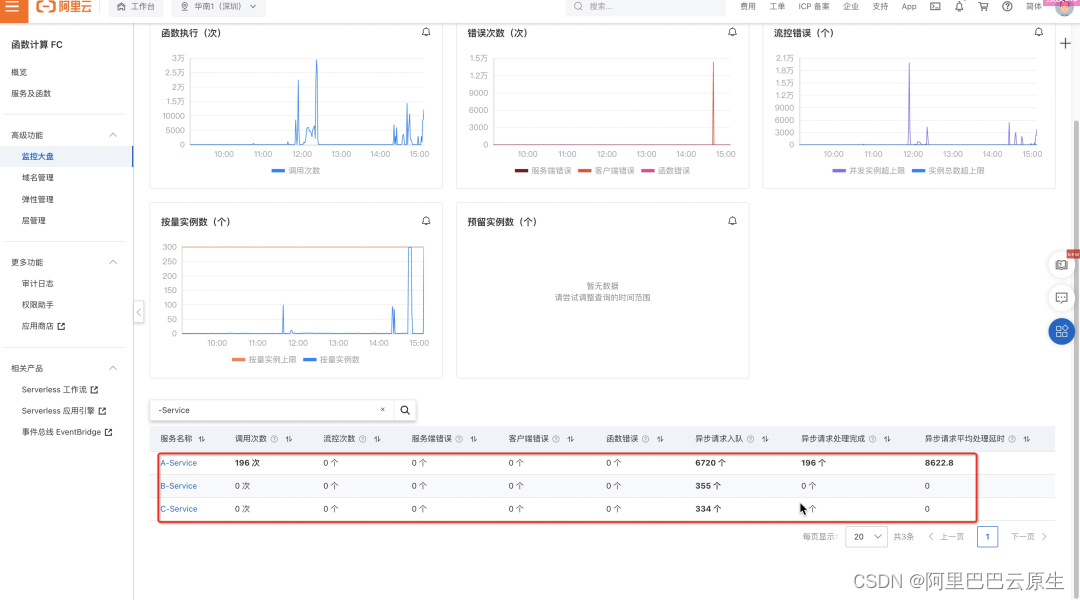
Task: Click page number 1 in the pagination
Action: pyautogui.click(x=987, y=537)
